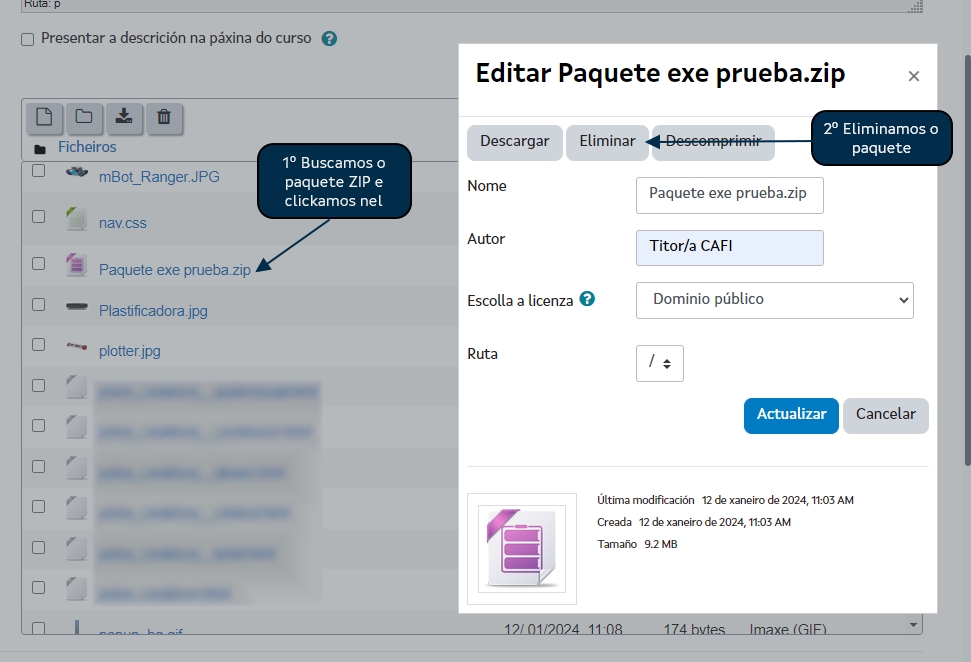The height and width of the screenshot is (662, 971).
Task: Expand the Ruta path selector
Action: [x=659, y=362]
